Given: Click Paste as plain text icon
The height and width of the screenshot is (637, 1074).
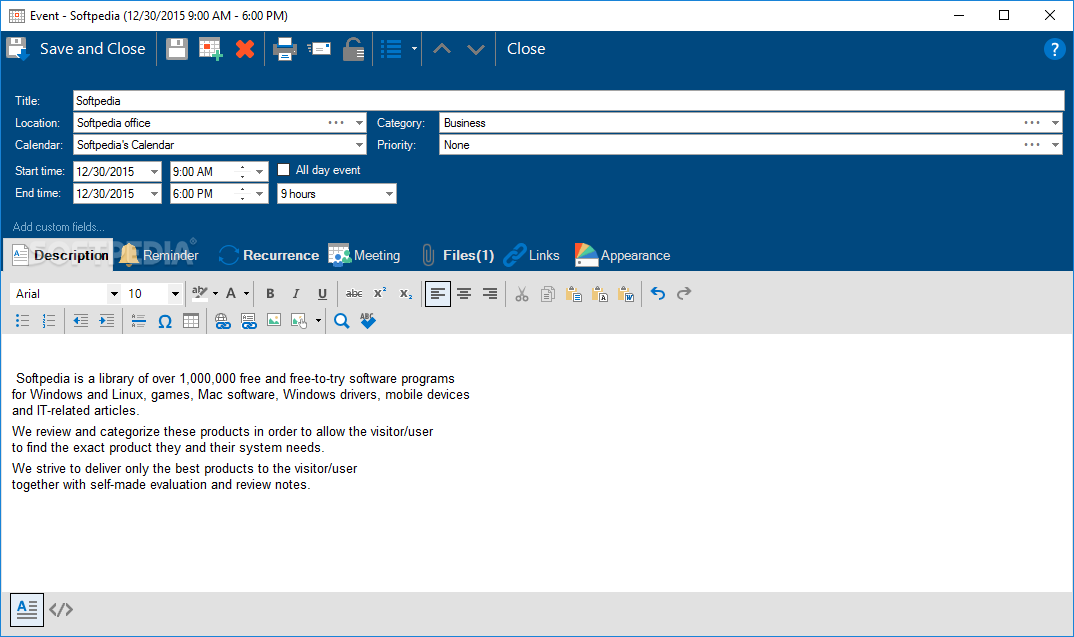Looking at the screenshot, I should click(x=599, y=294).
